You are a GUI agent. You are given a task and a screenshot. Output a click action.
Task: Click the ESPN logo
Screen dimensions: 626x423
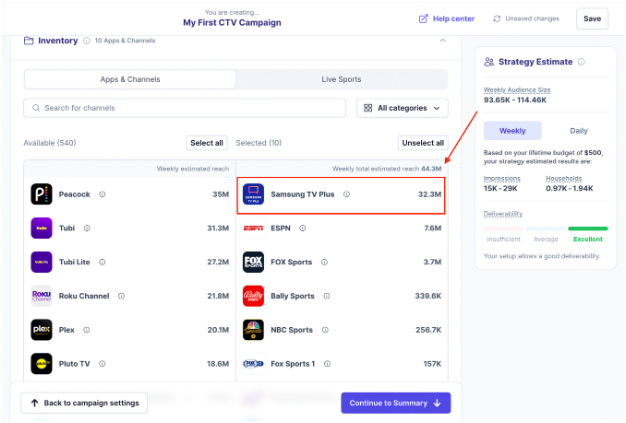tap(253, 228)
